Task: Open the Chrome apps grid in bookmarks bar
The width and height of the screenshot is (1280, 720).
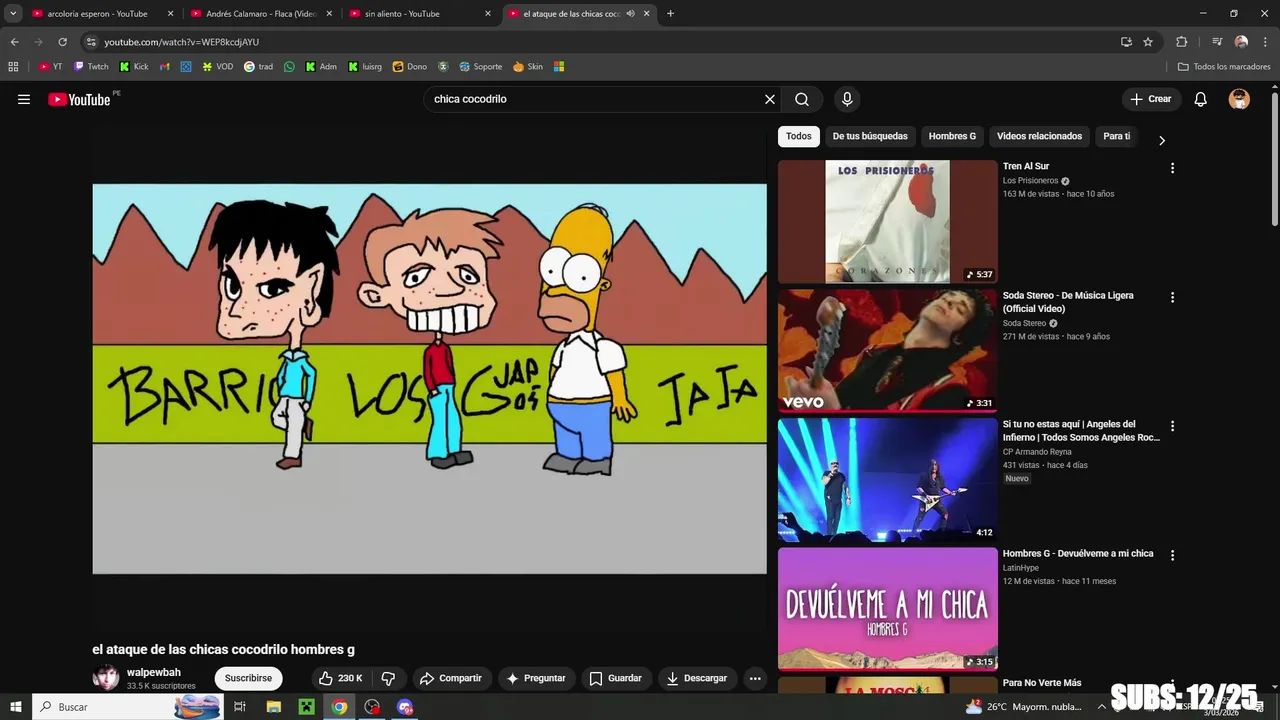Action: 13,67
